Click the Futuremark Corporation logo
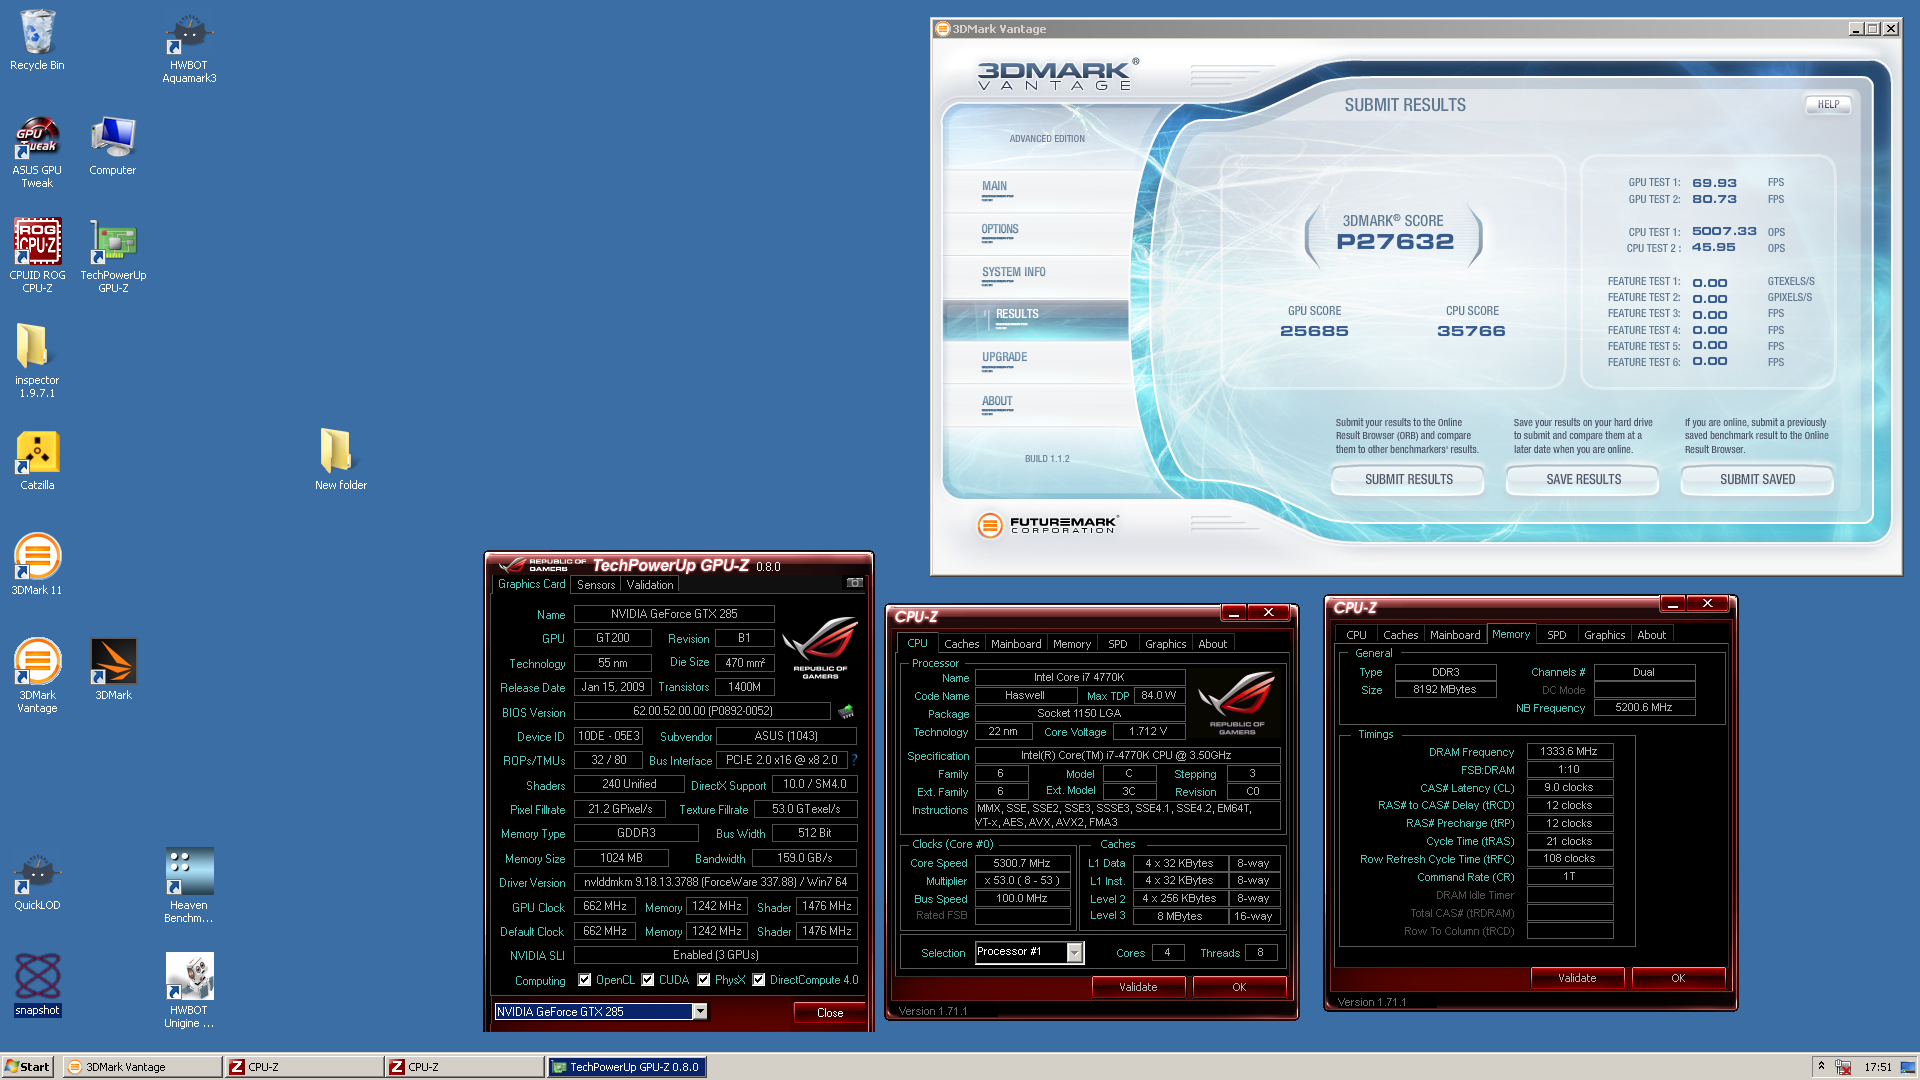The width and height of the screenshot is (1920, 1080). click(1048, 524)
